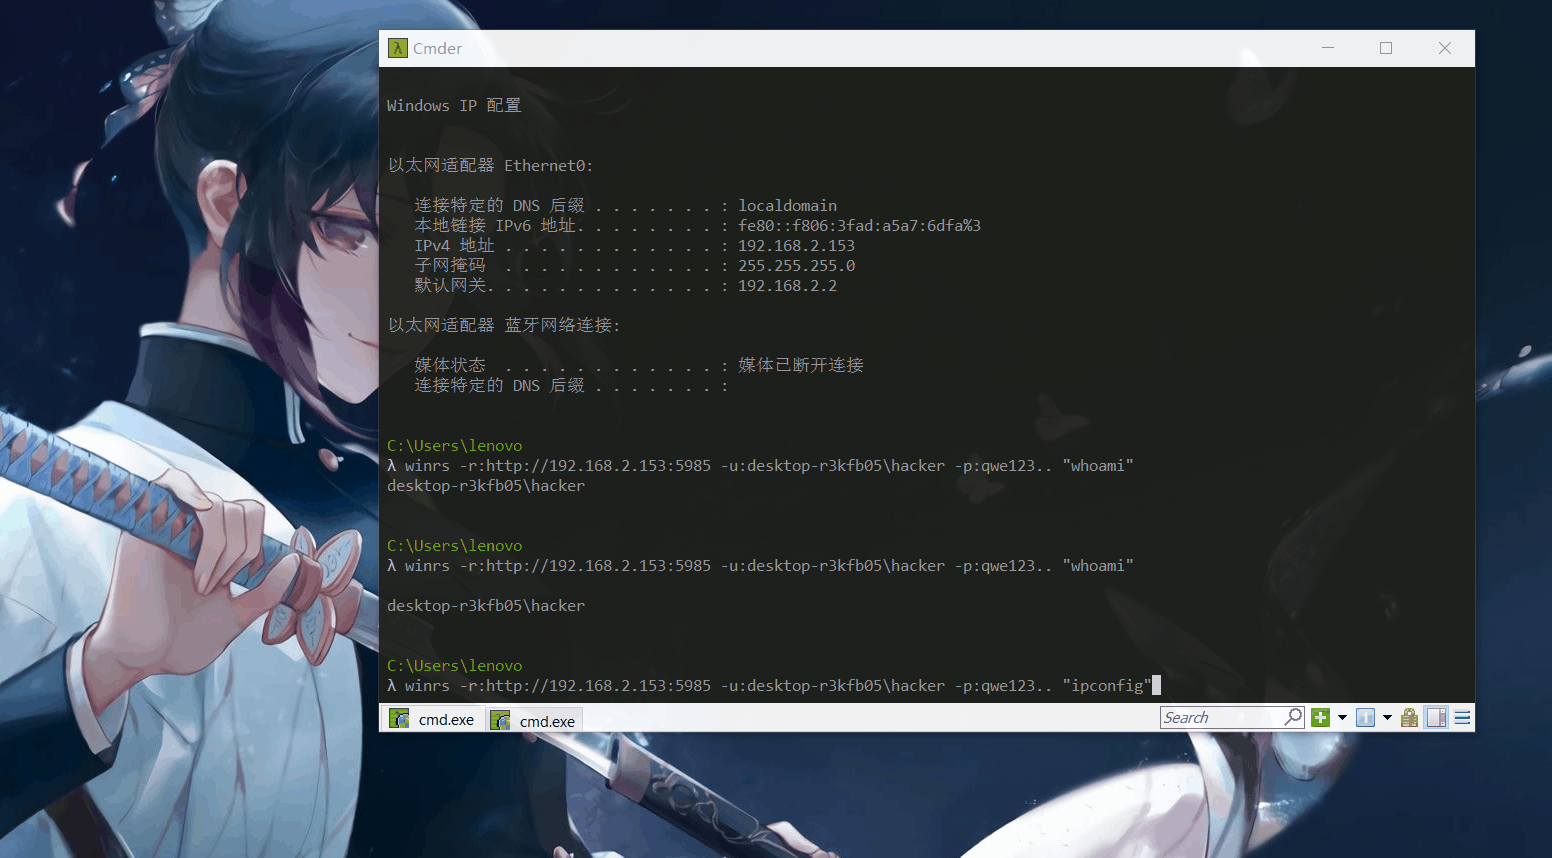The image size is (1552, 858).
Task: Click the subnet mask 255.255.255.0 text
Action: pyautogui.click(x=796, y=266)
